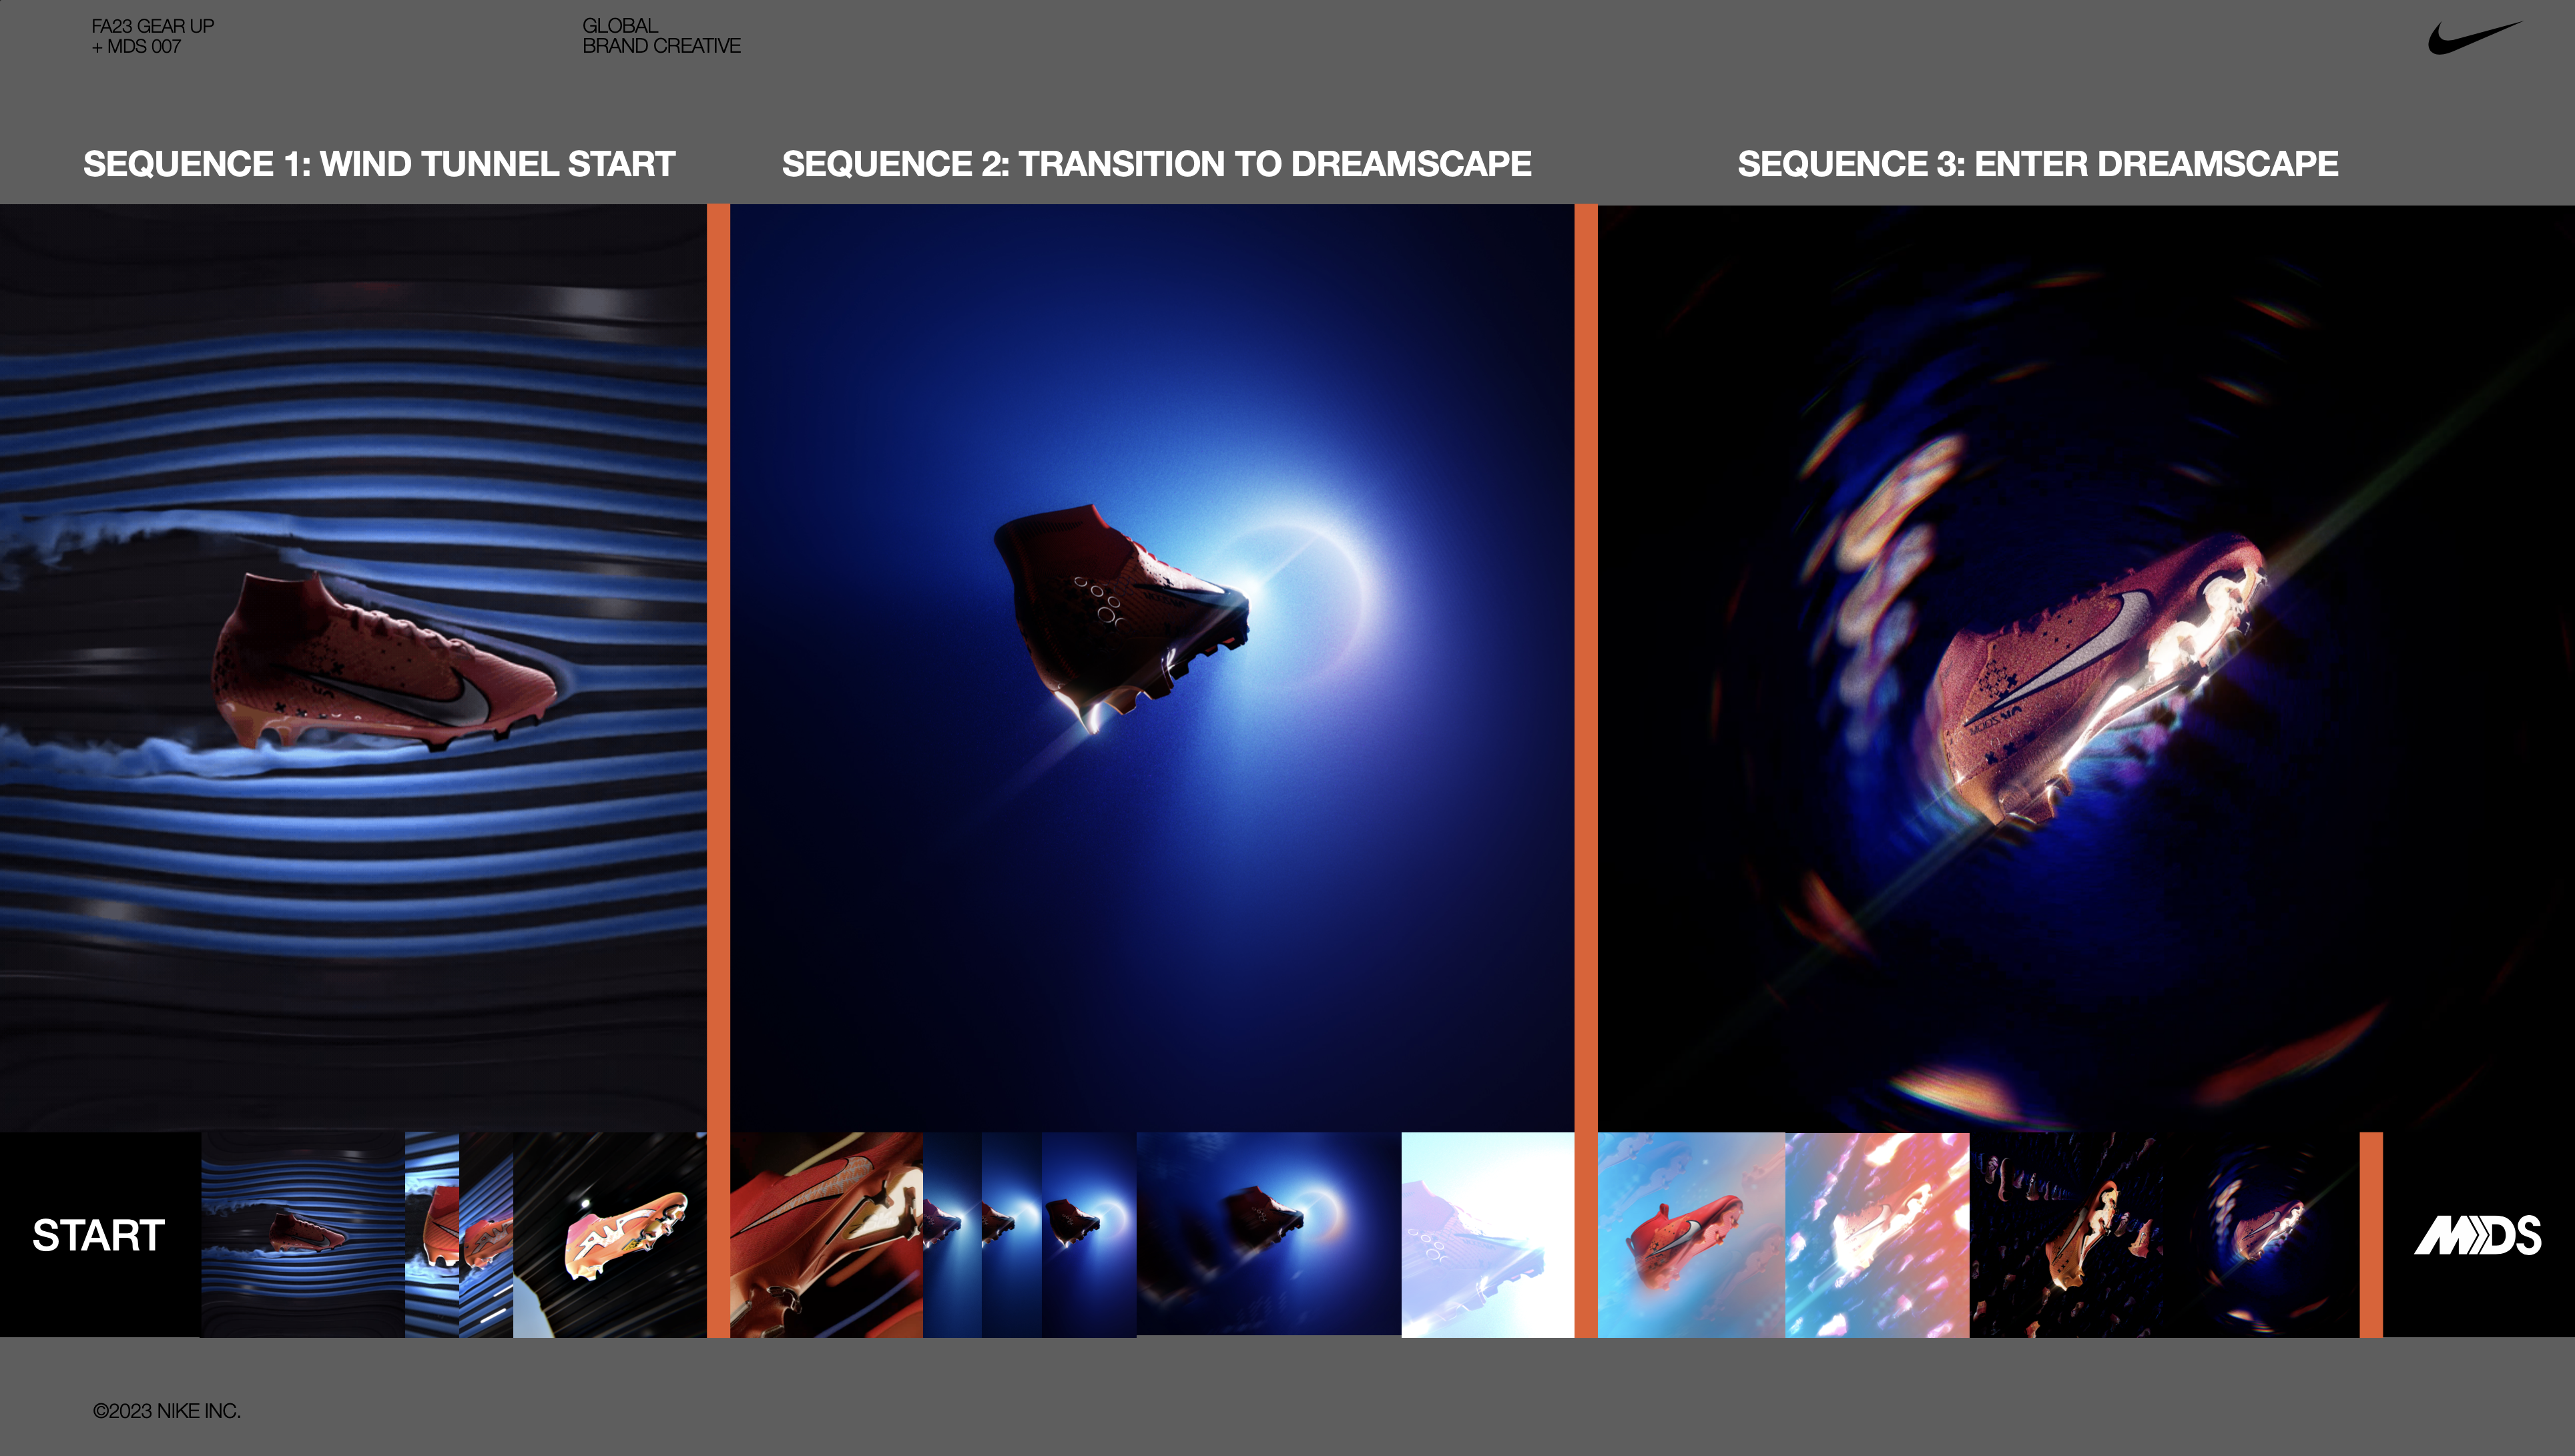Select the dark scattered boots thumbnail

(x=2068, y=1235)
